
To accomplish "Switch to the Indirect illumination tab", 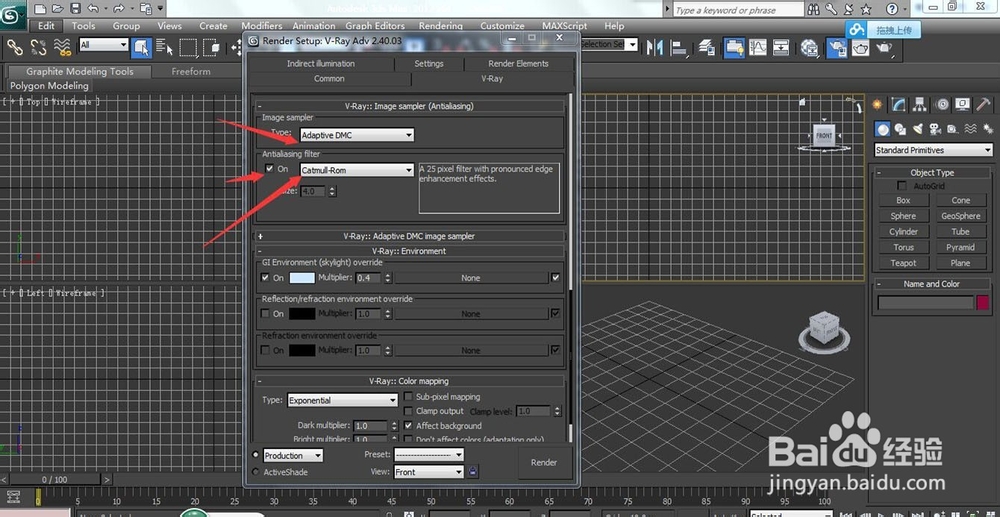I will [x=321, y=64].
